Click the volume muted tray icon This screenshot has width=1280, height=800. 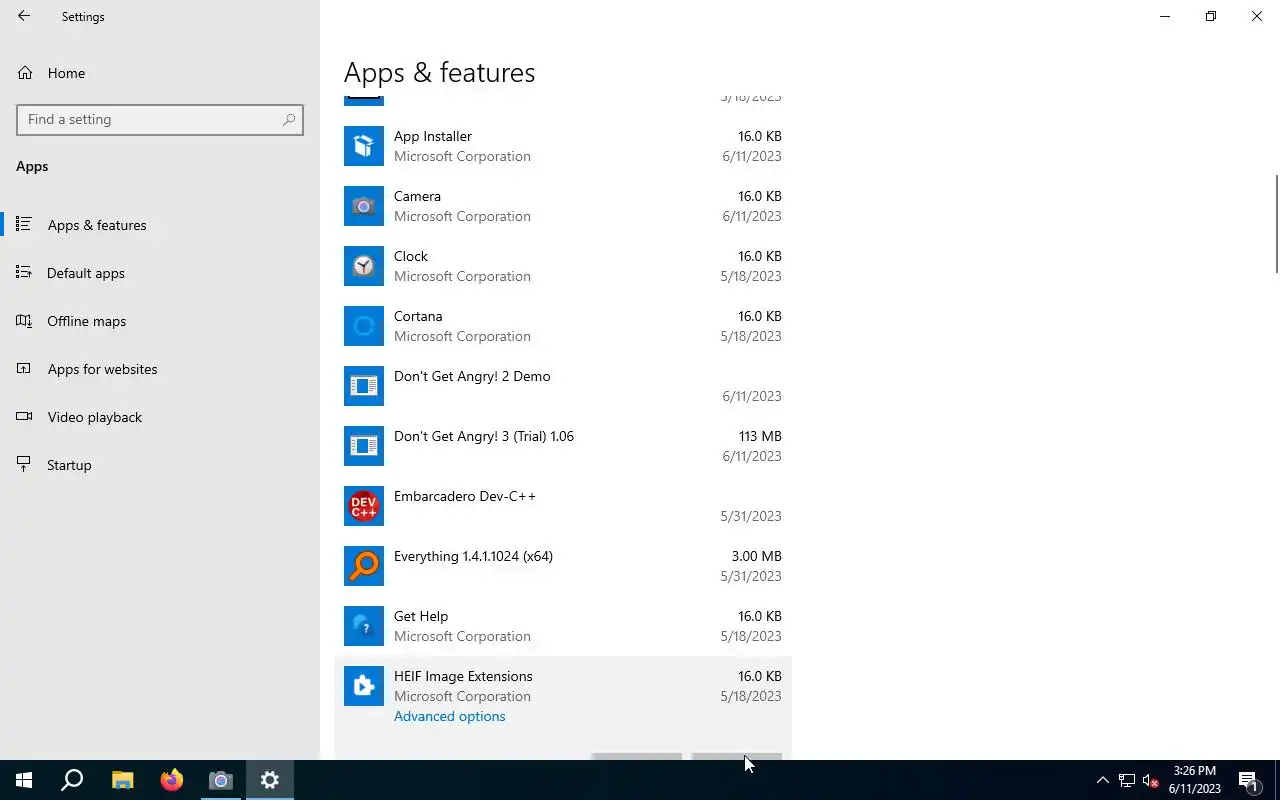coord(1151,780)
